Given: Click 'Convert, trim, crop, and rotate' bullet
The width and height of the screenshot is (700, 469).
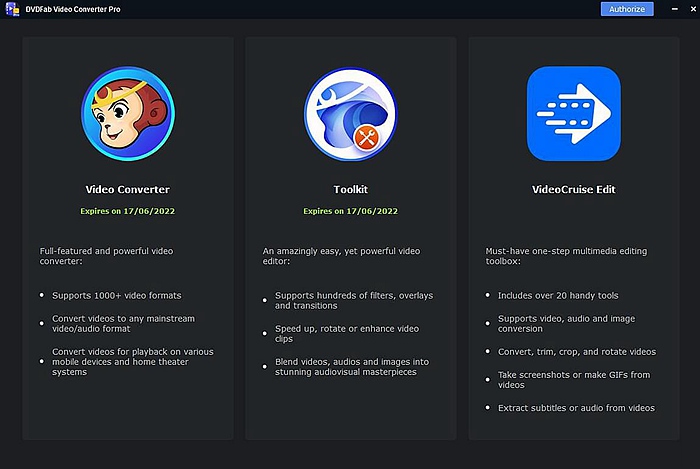Looking at the screenshot, I should click(x=577, y=352).
